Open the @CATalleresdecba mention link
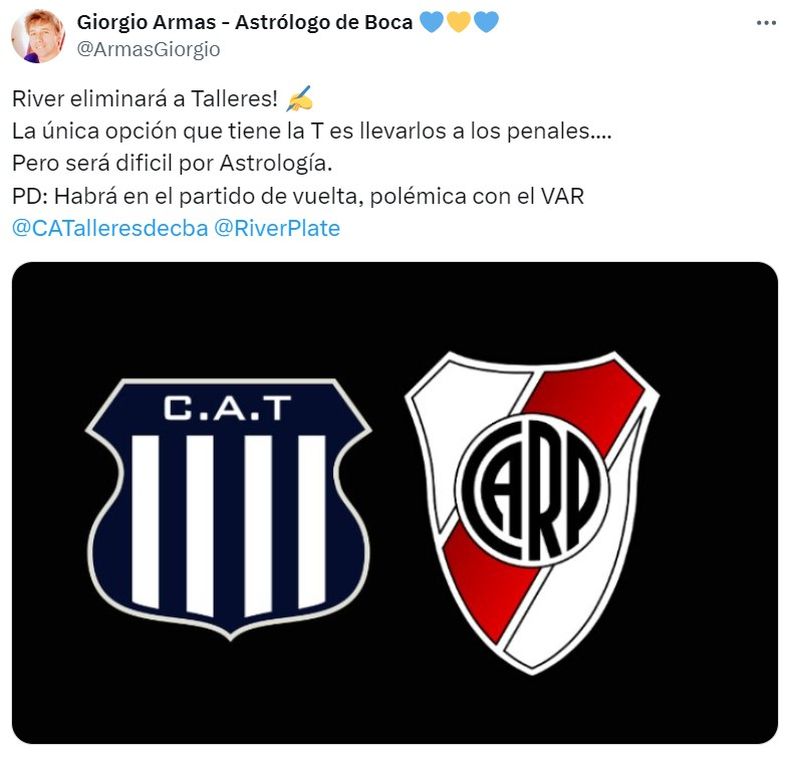 [110, 228]
